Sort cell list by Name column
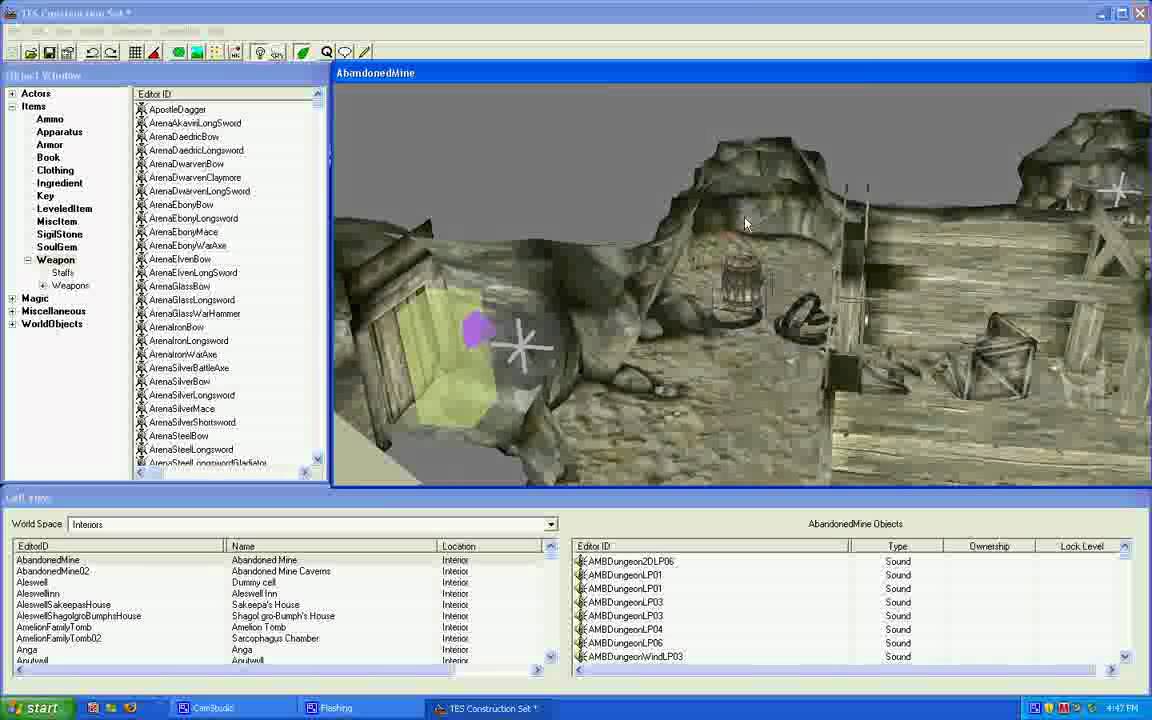This screenshot has height=720, width=1152. (x=331, y=546)
